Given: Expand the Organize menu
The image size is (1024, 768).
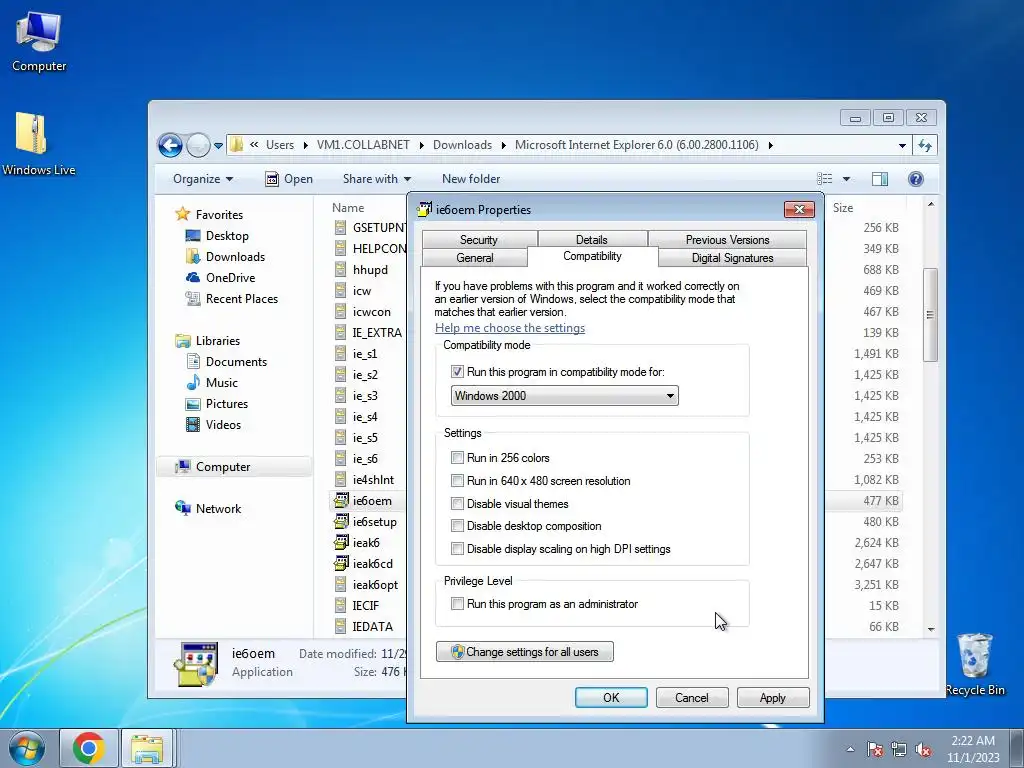Looking at the screenshot, I should pos(203,179).
